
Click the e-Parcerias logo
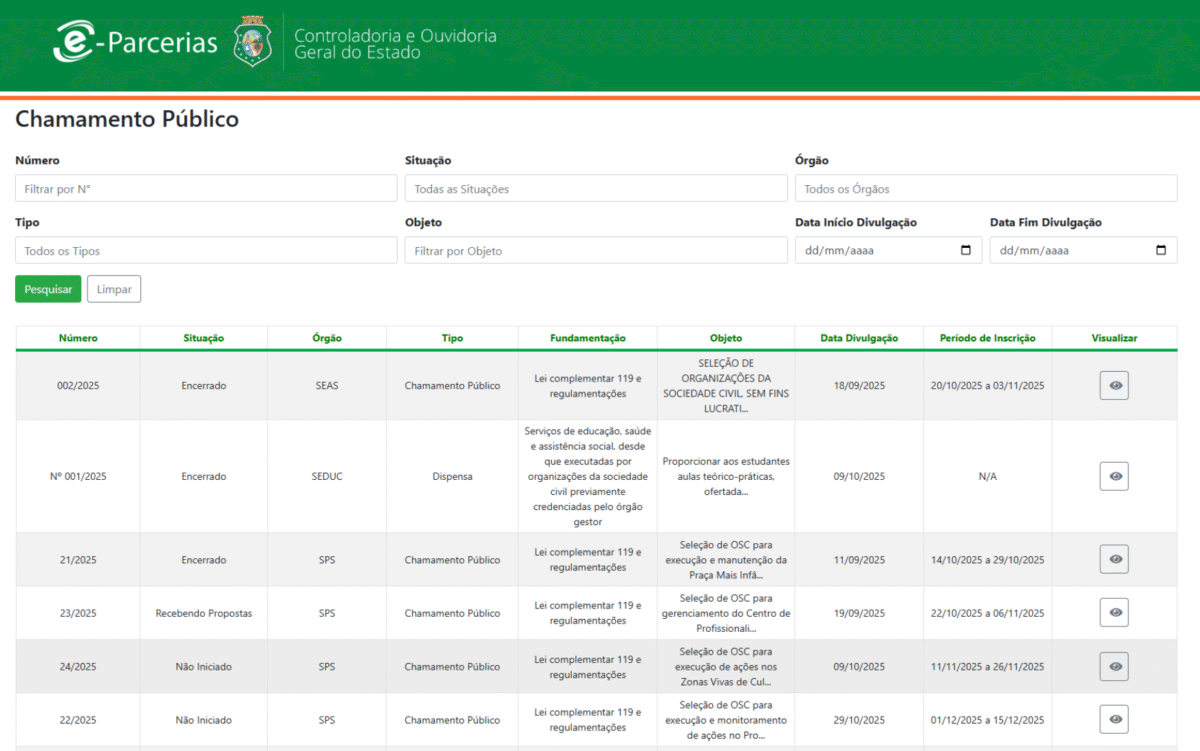coord(136,43)
